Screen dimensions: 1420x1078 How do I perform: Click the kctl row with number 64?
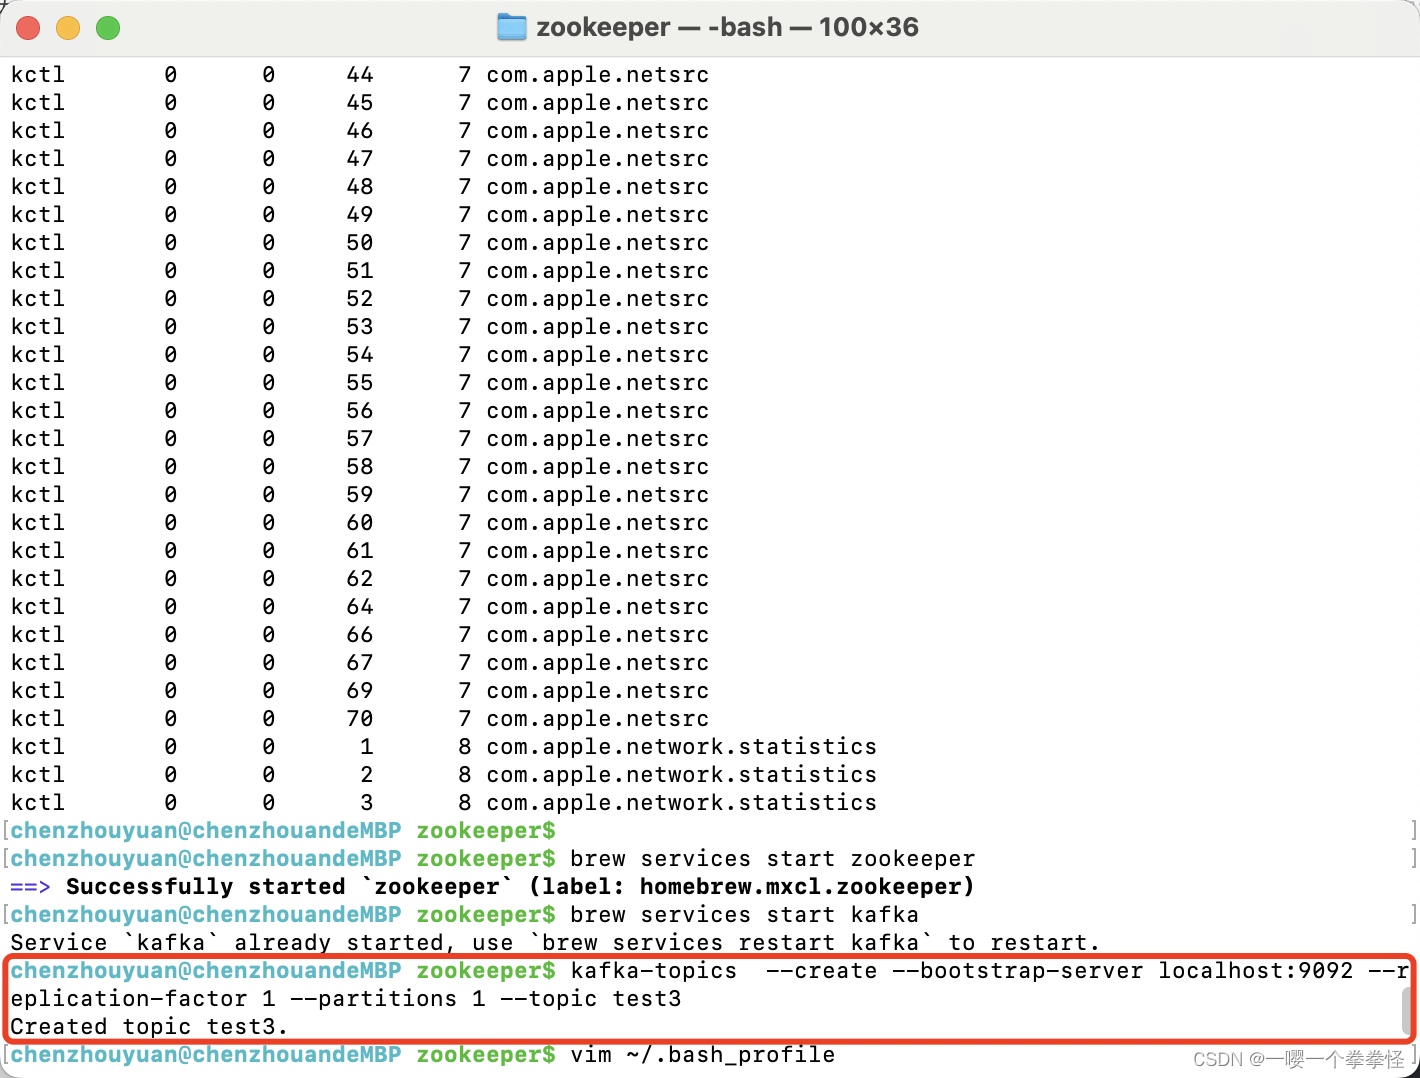[360, 607]
